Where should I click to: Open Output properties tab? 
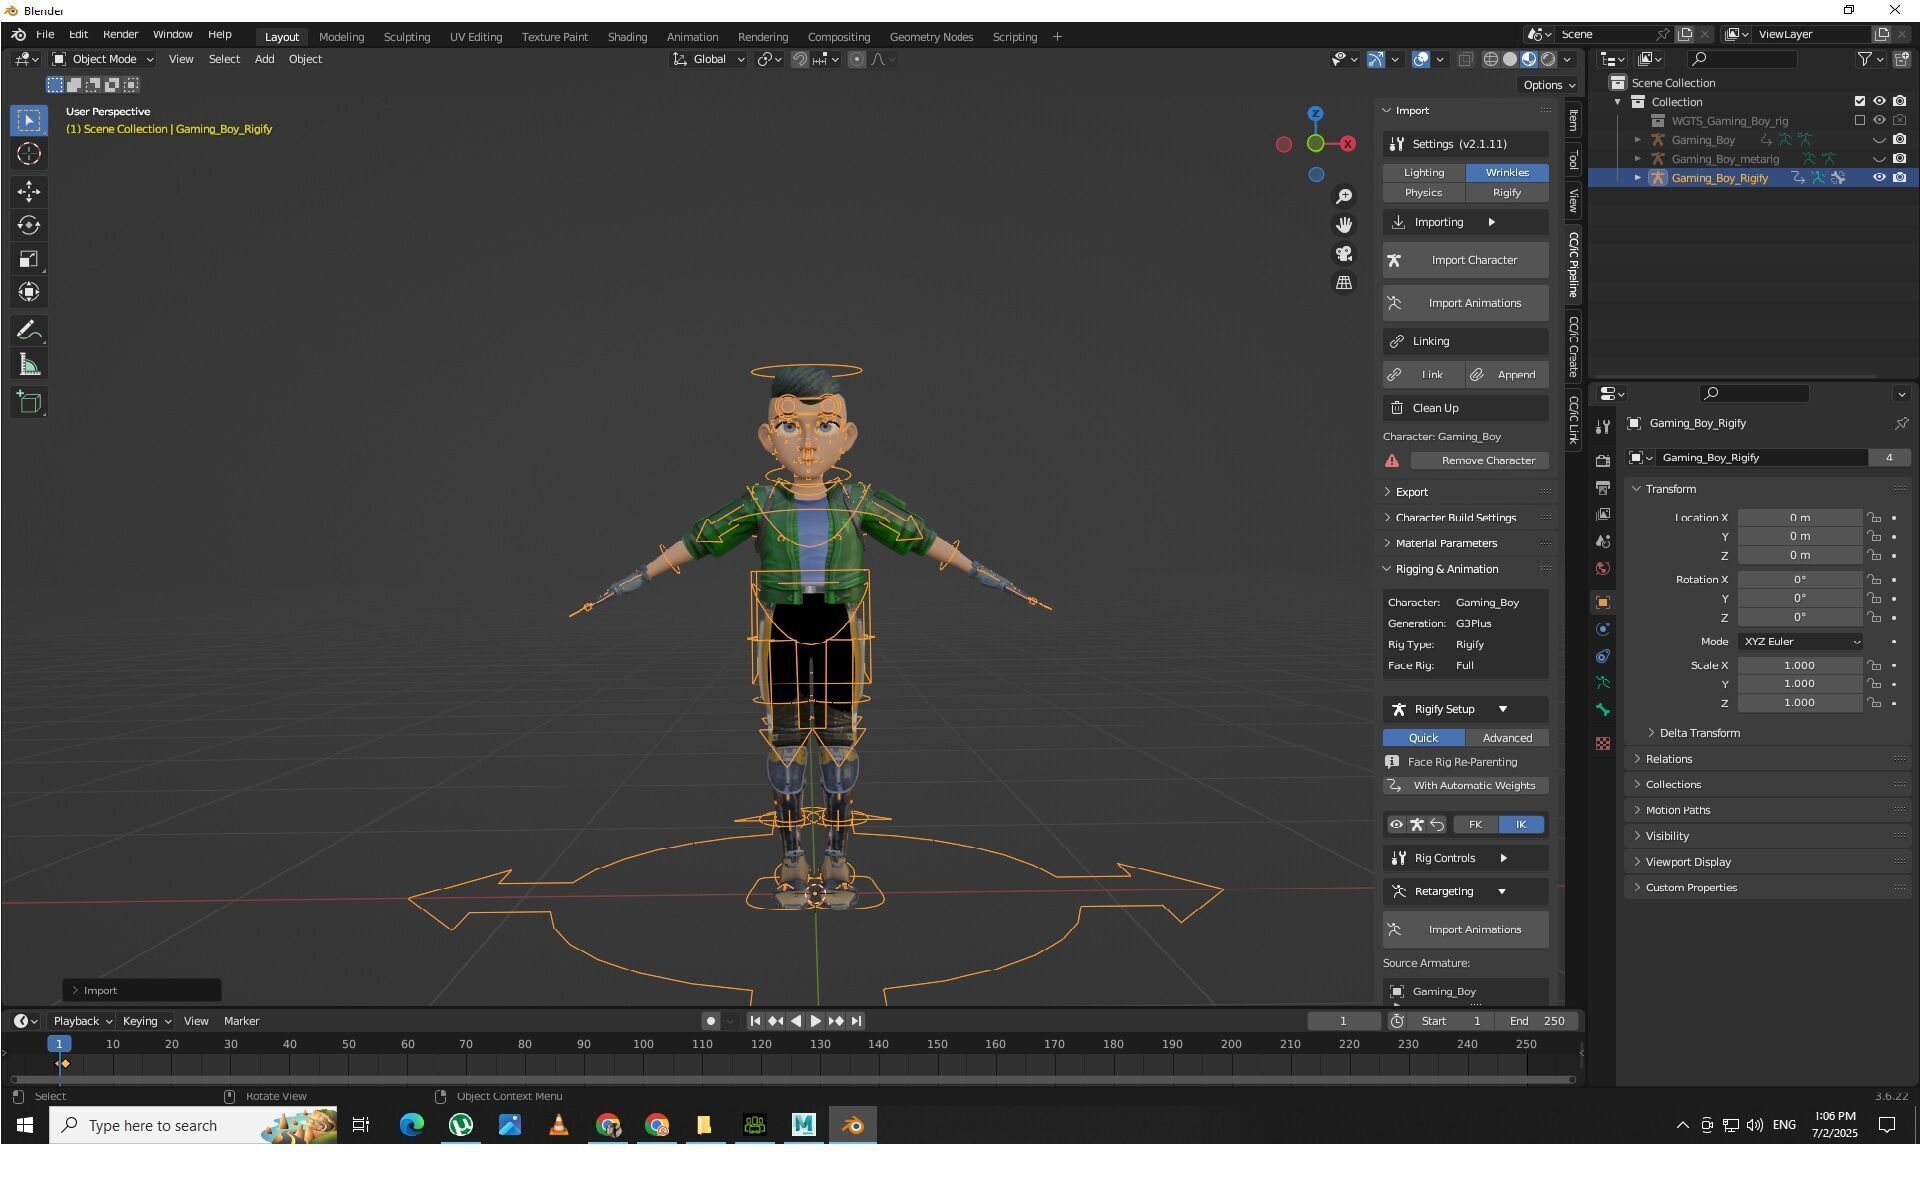(1603, 488)
